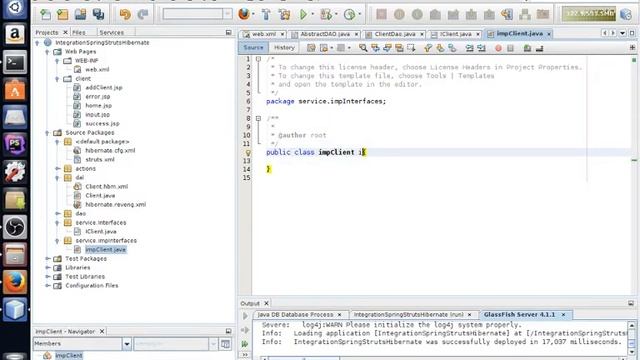Collapse the WEB-INF folder node
Screen dimensions: 640x360
click(x=57, y=61)
